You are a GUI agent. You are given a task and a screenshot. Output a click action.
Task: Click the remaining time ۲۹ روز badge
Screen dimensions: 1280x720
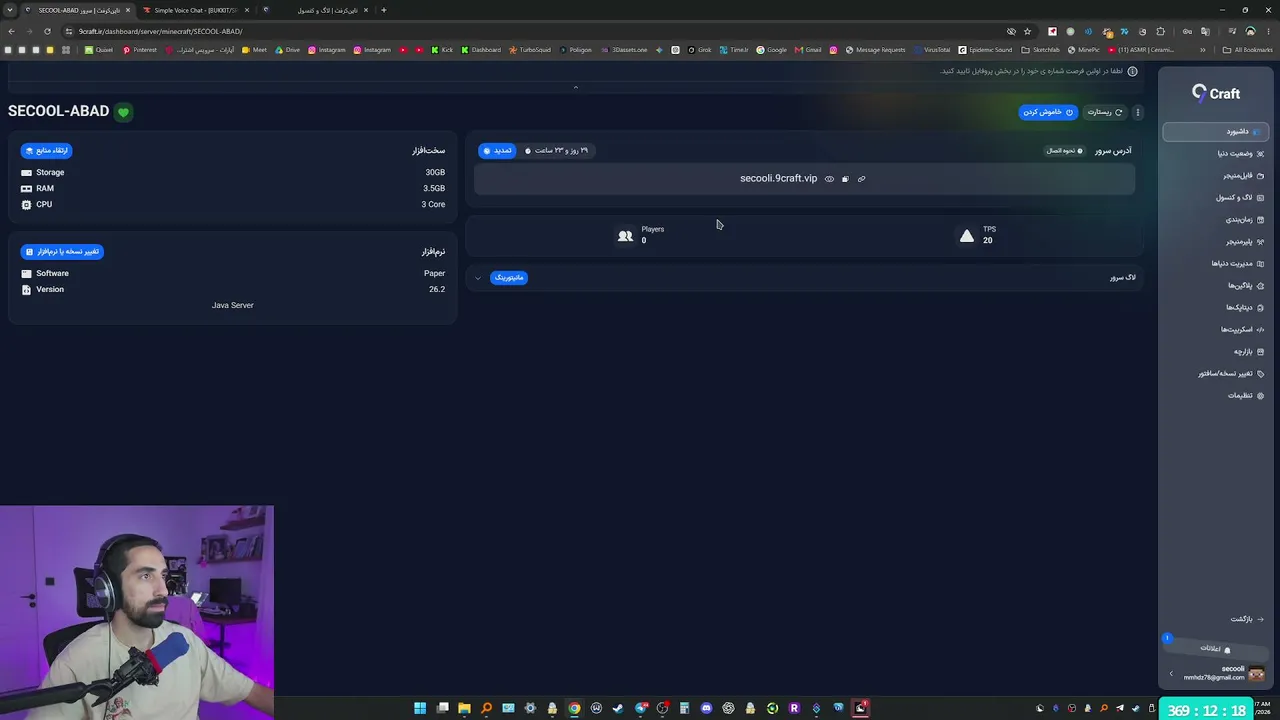pos(557,151)
